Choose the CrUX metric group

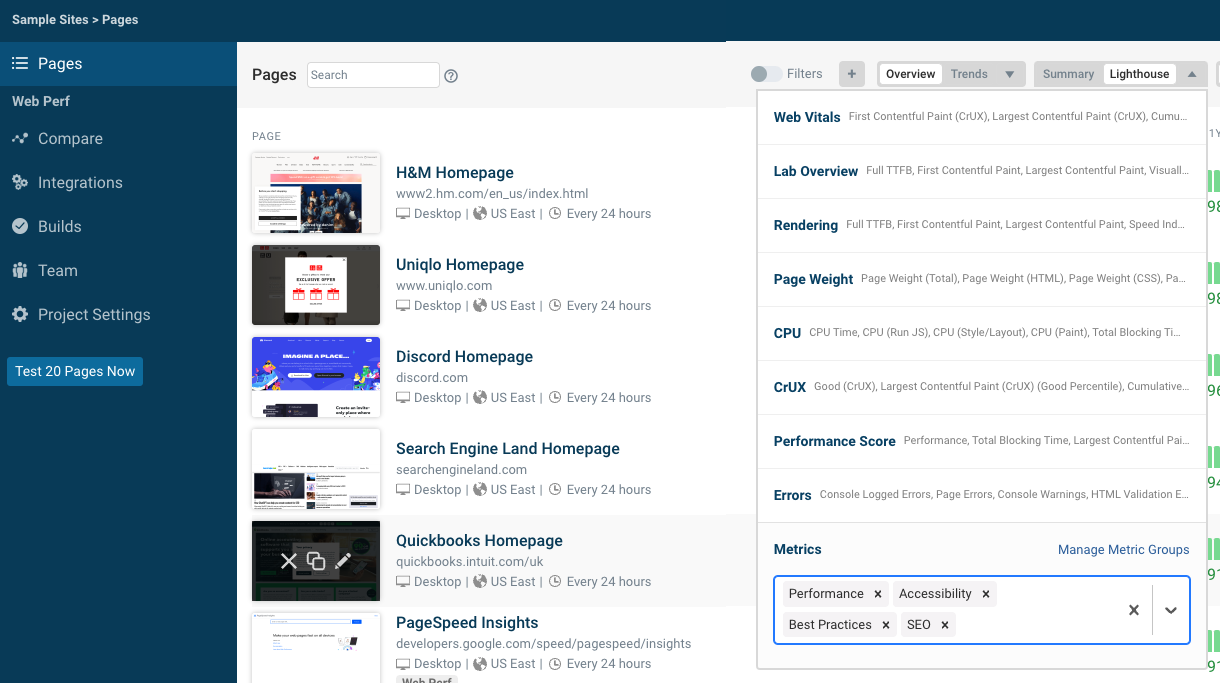coord(982,387)
